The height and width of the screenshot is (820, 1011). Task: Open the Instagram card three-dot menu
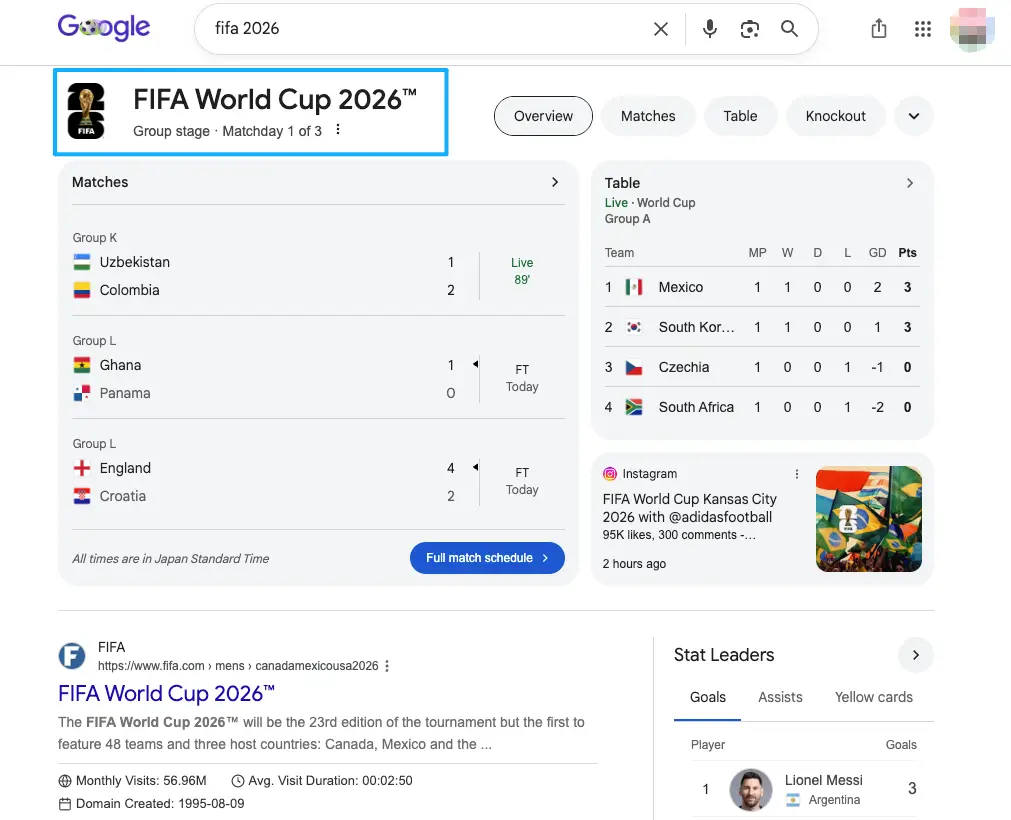click(x=797, y=474)
